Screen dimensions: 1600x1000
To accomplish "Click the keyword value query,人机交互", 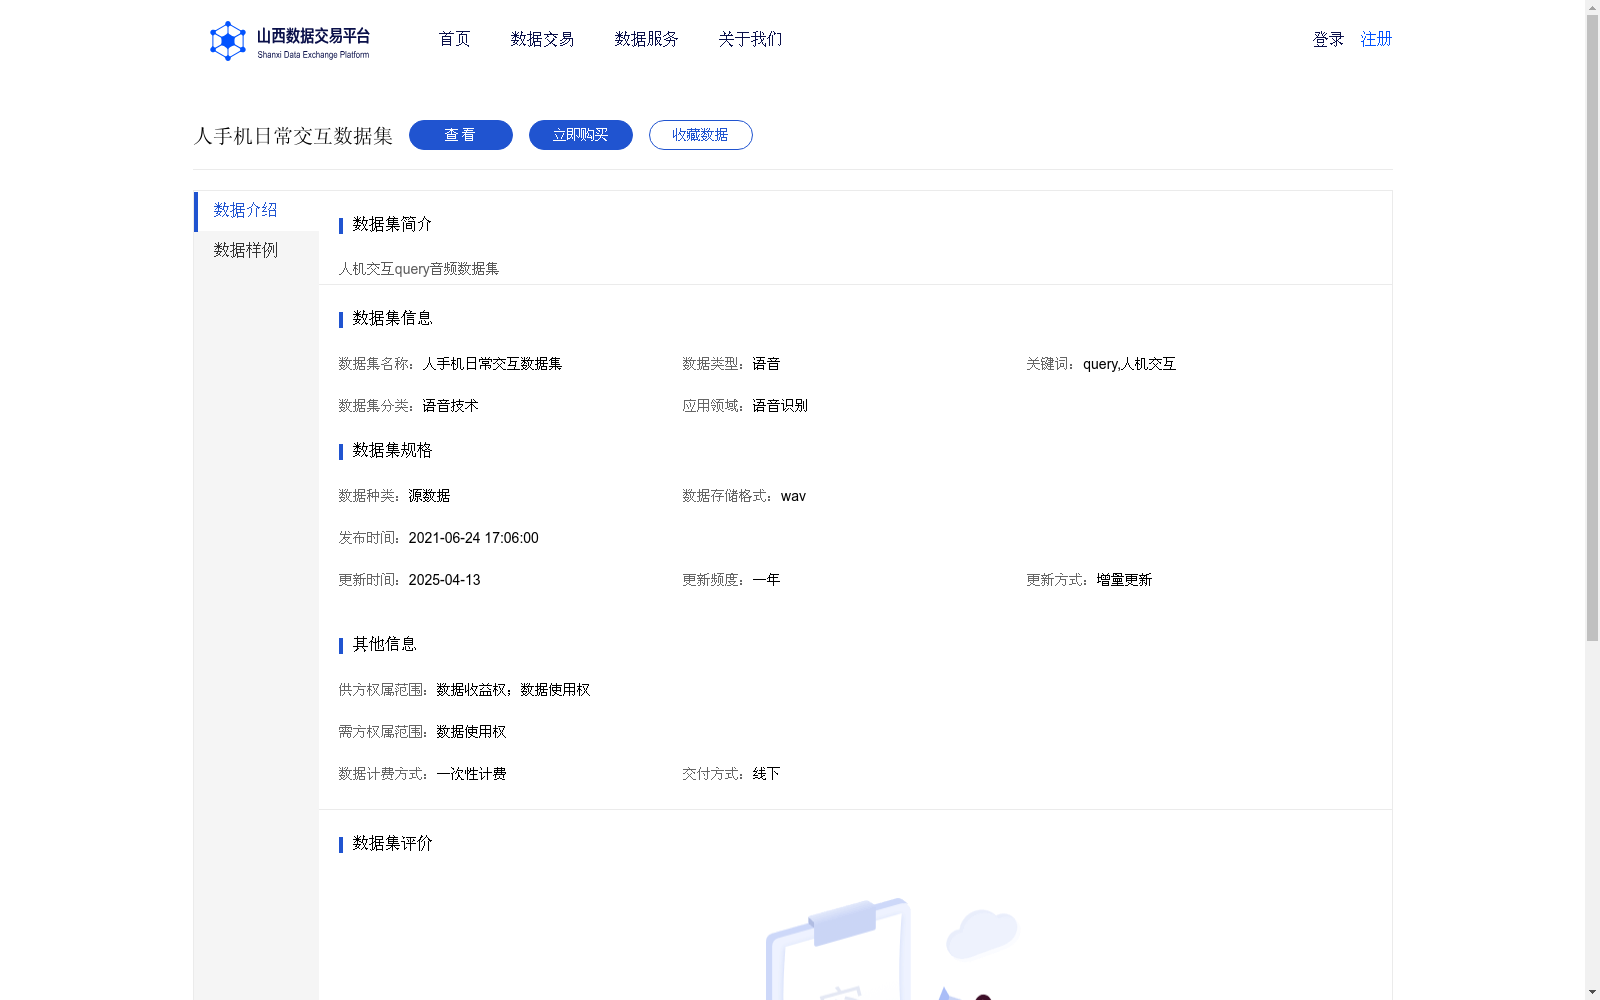I will click(x=1129, y=364).
